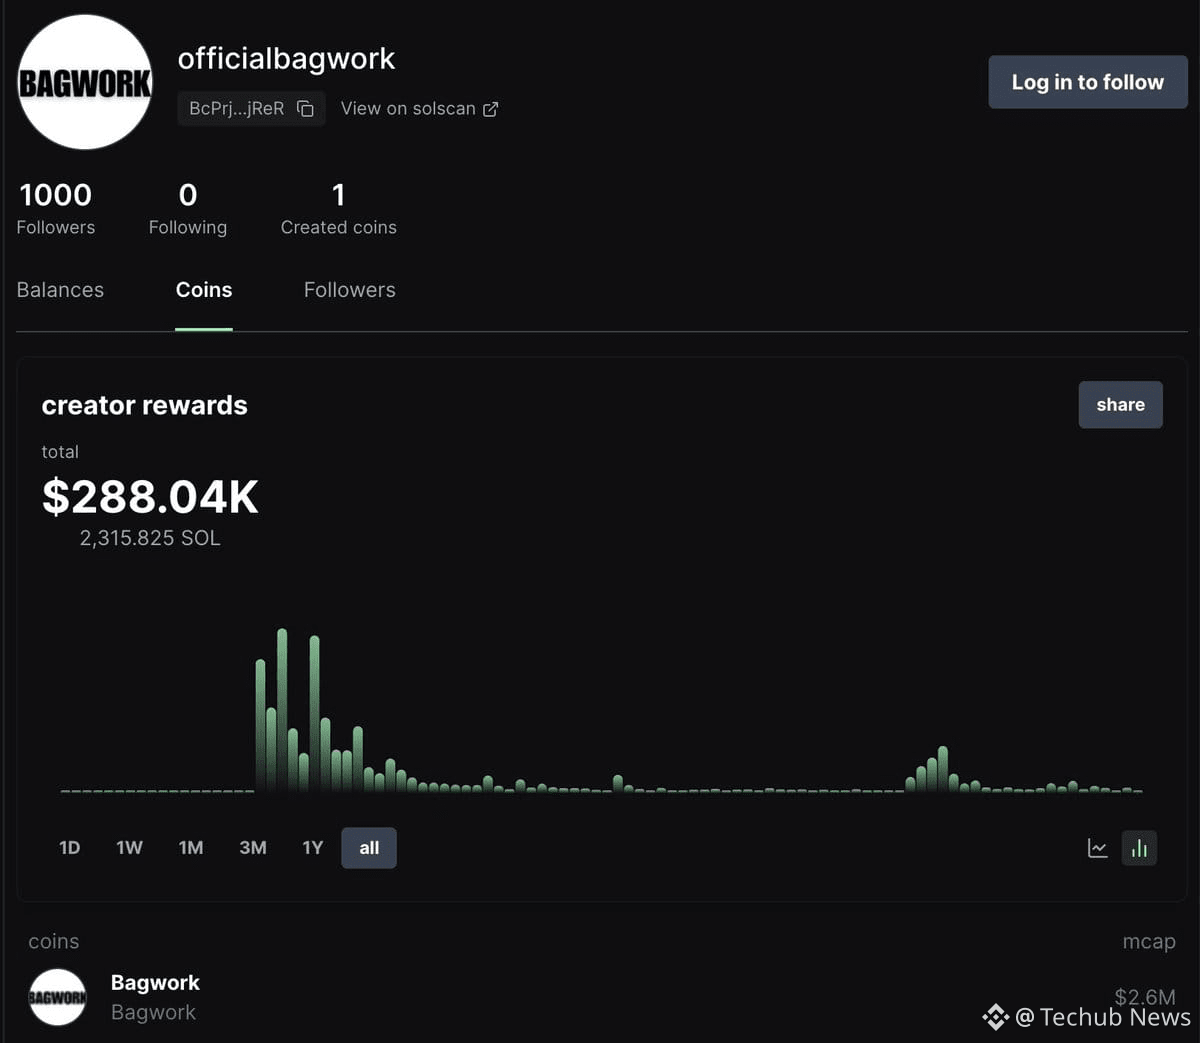Click the Bagwork coin logo
The height and width of the screenshot is (1043, 1200).
click(58, 997)
